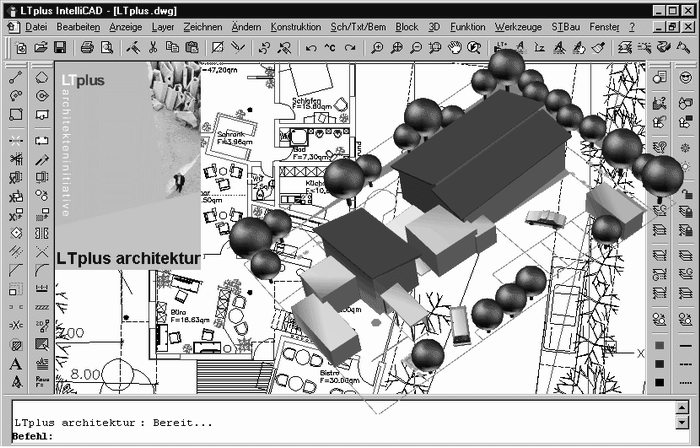The height and width of the screenshot is (448, 700).
Task: Save drawing with floppy disk icon
Action: (60, 47)
